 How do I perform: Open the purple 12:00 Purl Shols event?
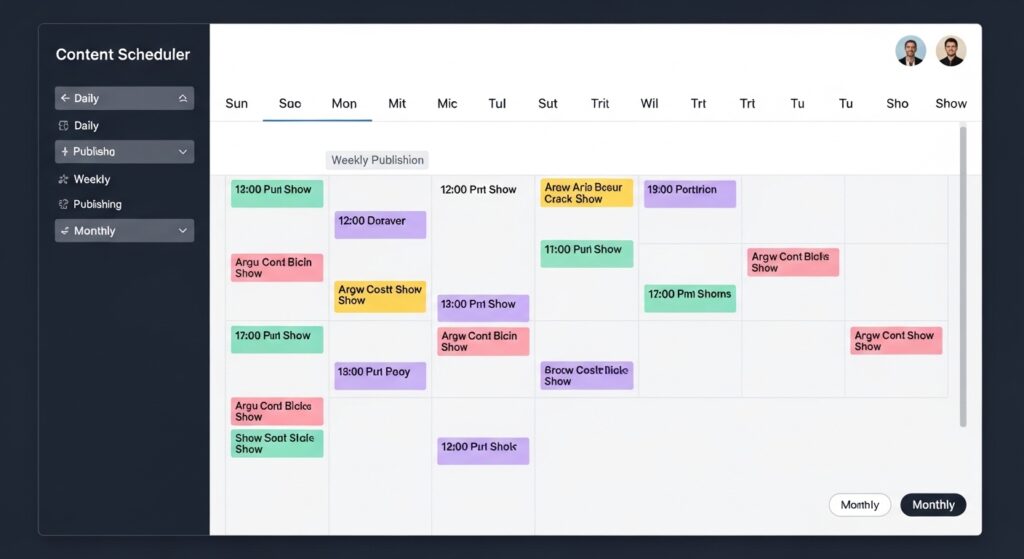tap(483, 451)
